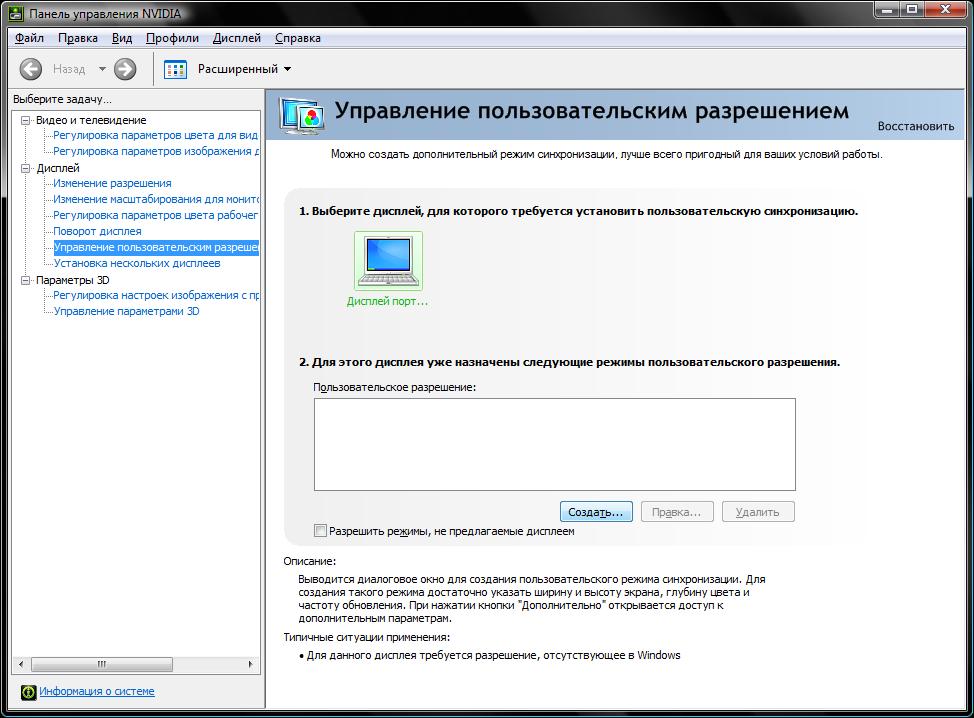
Task: Click the task tree scroll right arrow
Action: [250, 664]
